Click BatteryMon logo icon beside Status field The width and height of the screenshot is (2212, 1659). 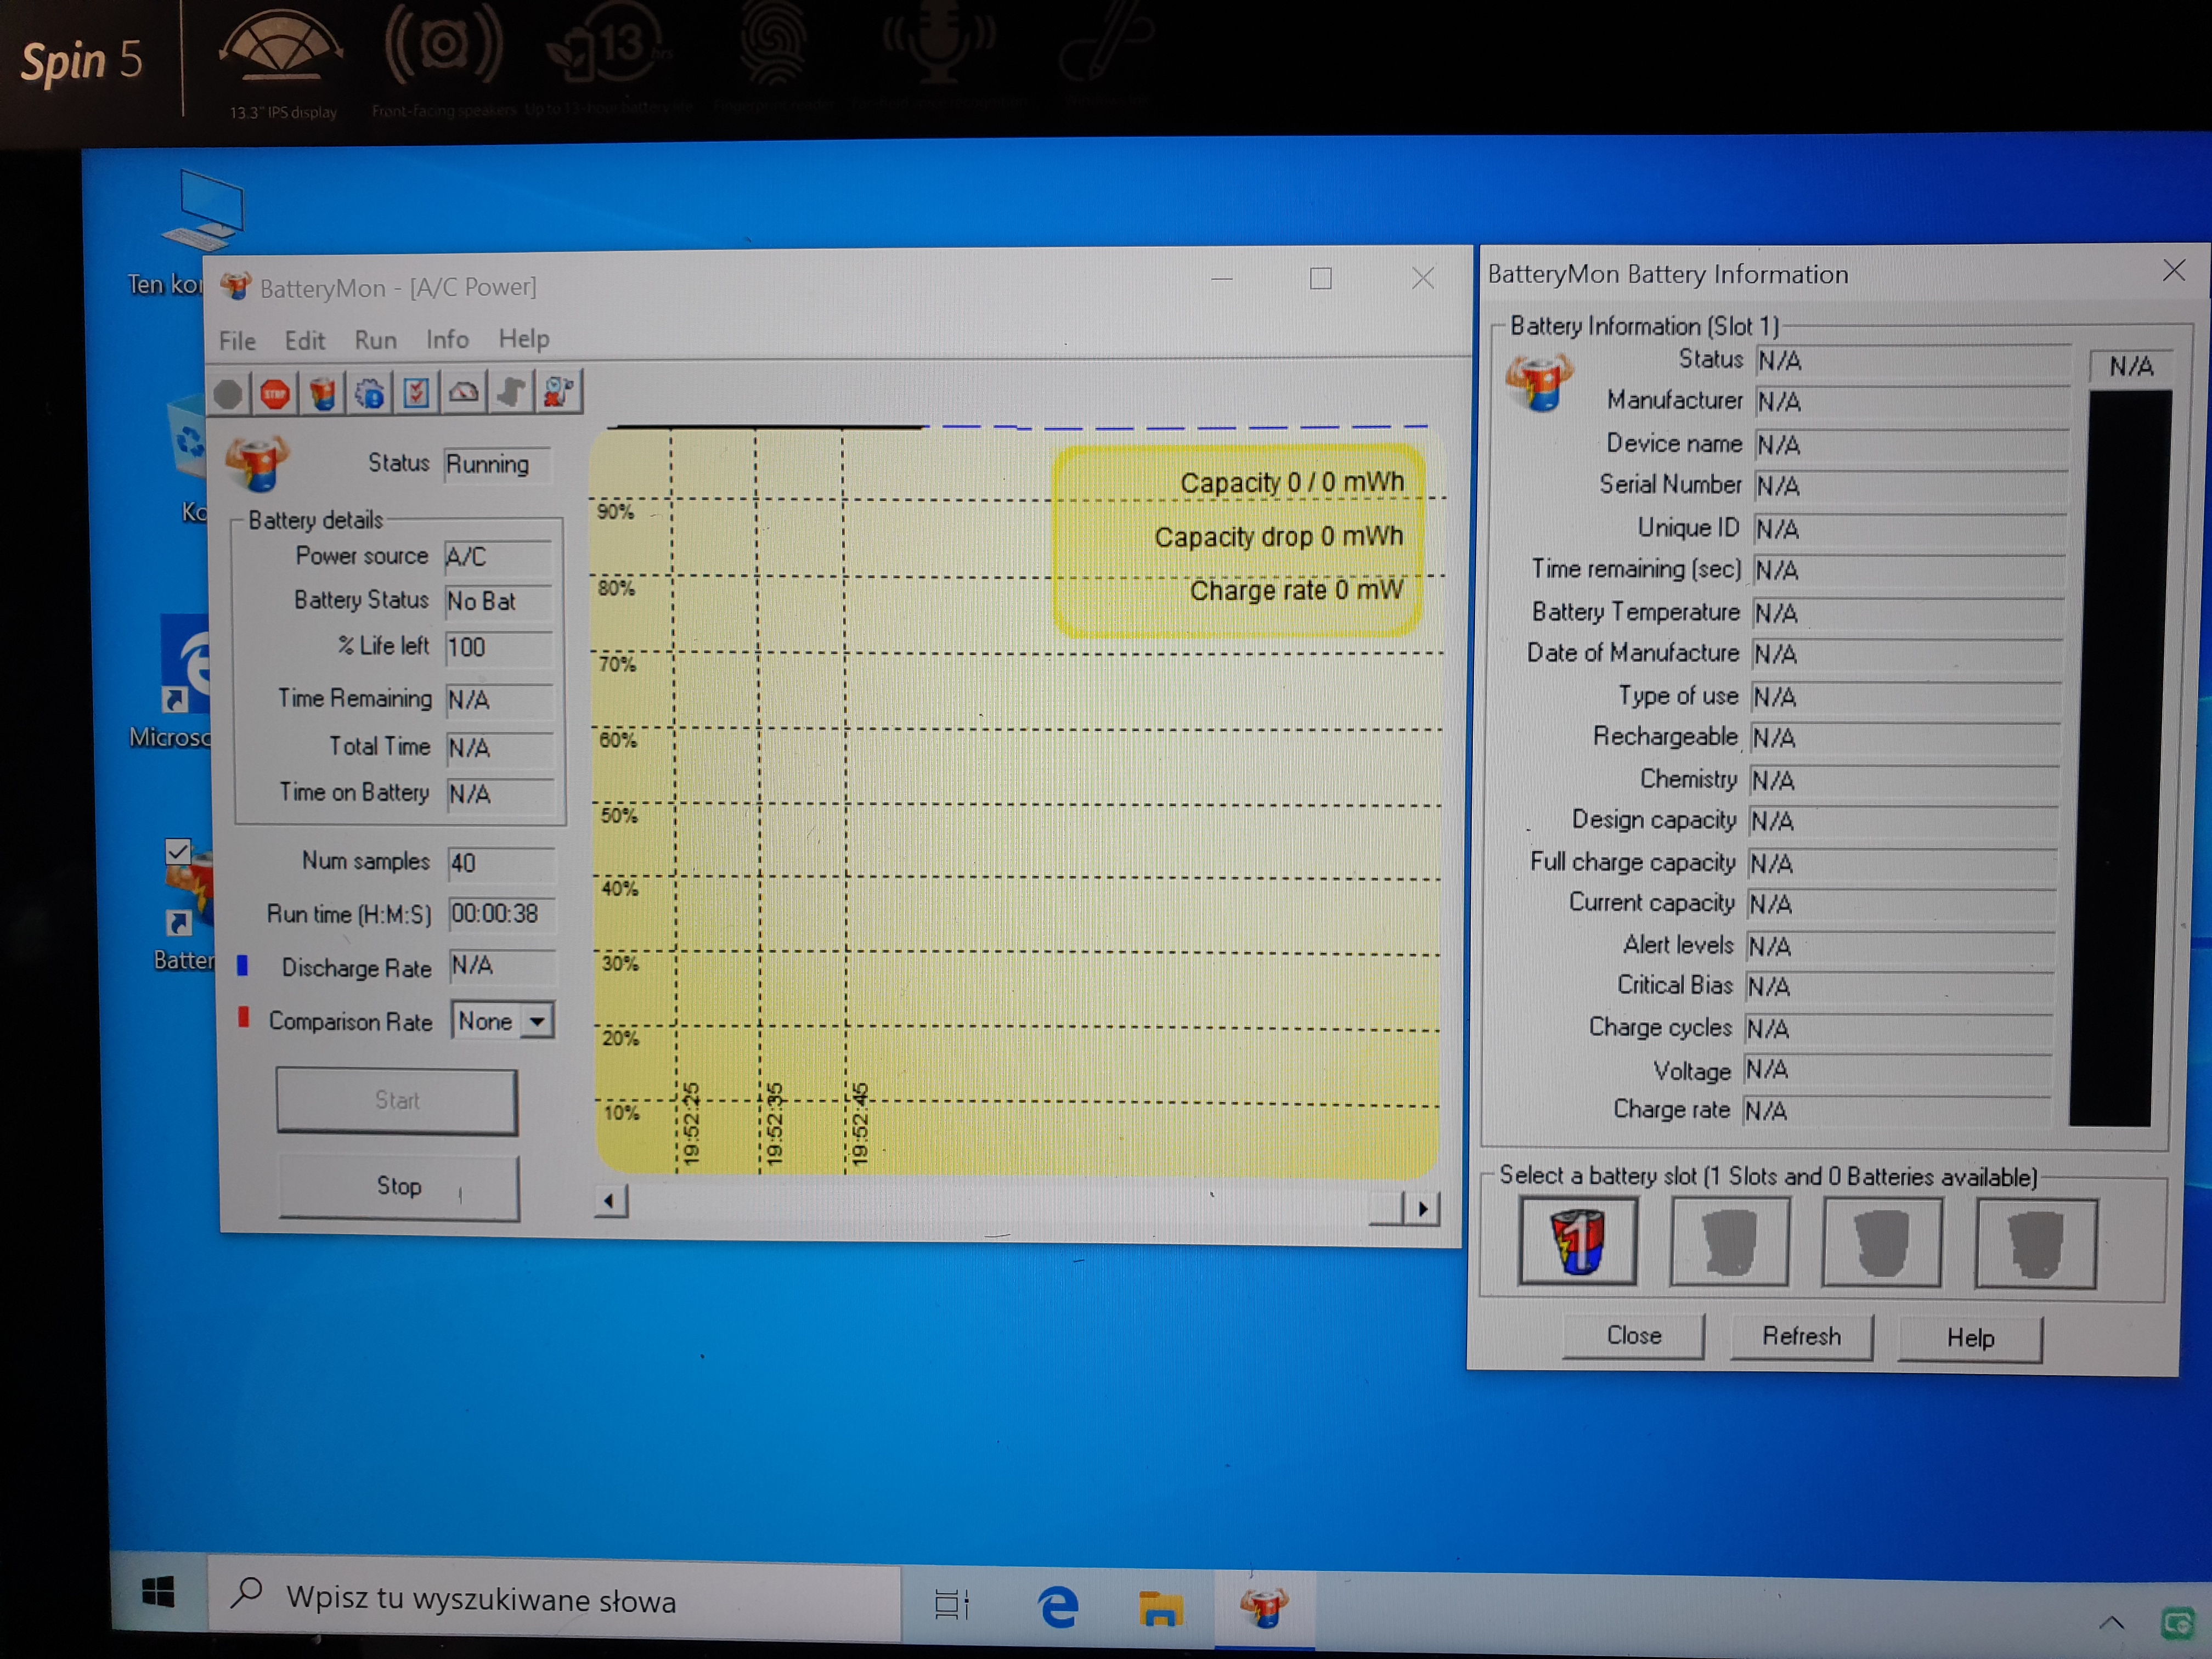pyautogui.click(x=257, y=462)
